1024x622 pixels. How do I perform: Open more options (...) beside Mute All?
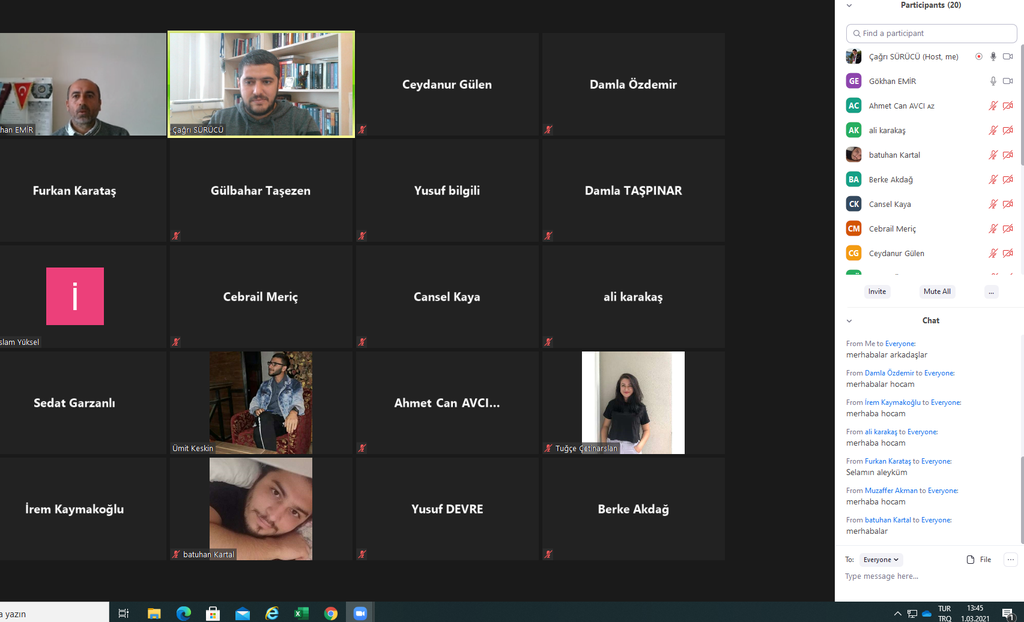click(991, 292)
